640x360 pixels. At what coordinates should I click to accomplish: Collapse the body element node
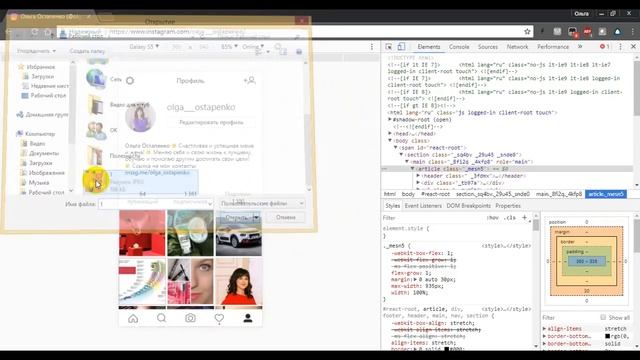(390, 140)
